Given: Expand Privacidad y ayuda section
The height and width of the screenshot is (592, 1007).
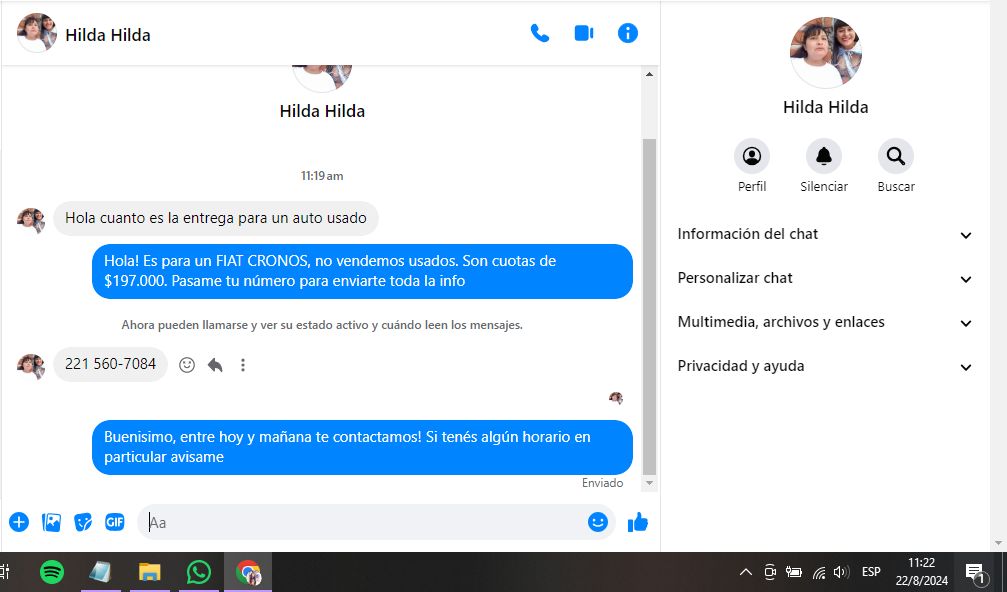Looking at the screenshot, I should tap(825, 366).
